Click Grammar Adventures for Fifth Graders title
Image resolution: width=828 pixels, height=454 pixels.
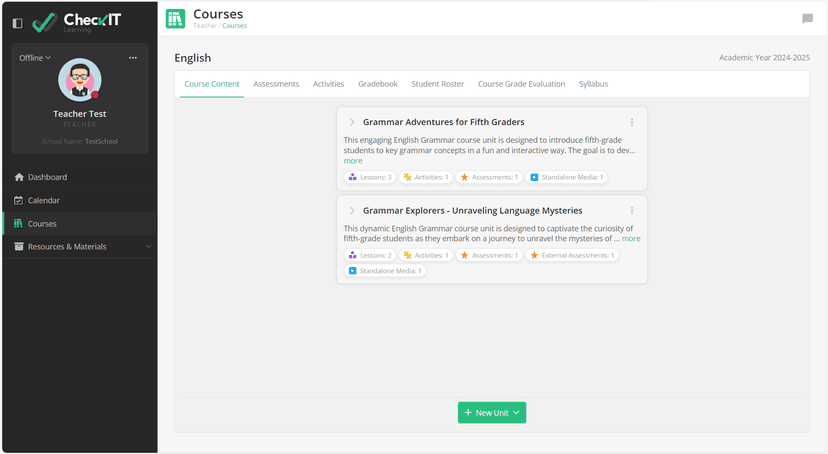(x=444, y=122)
